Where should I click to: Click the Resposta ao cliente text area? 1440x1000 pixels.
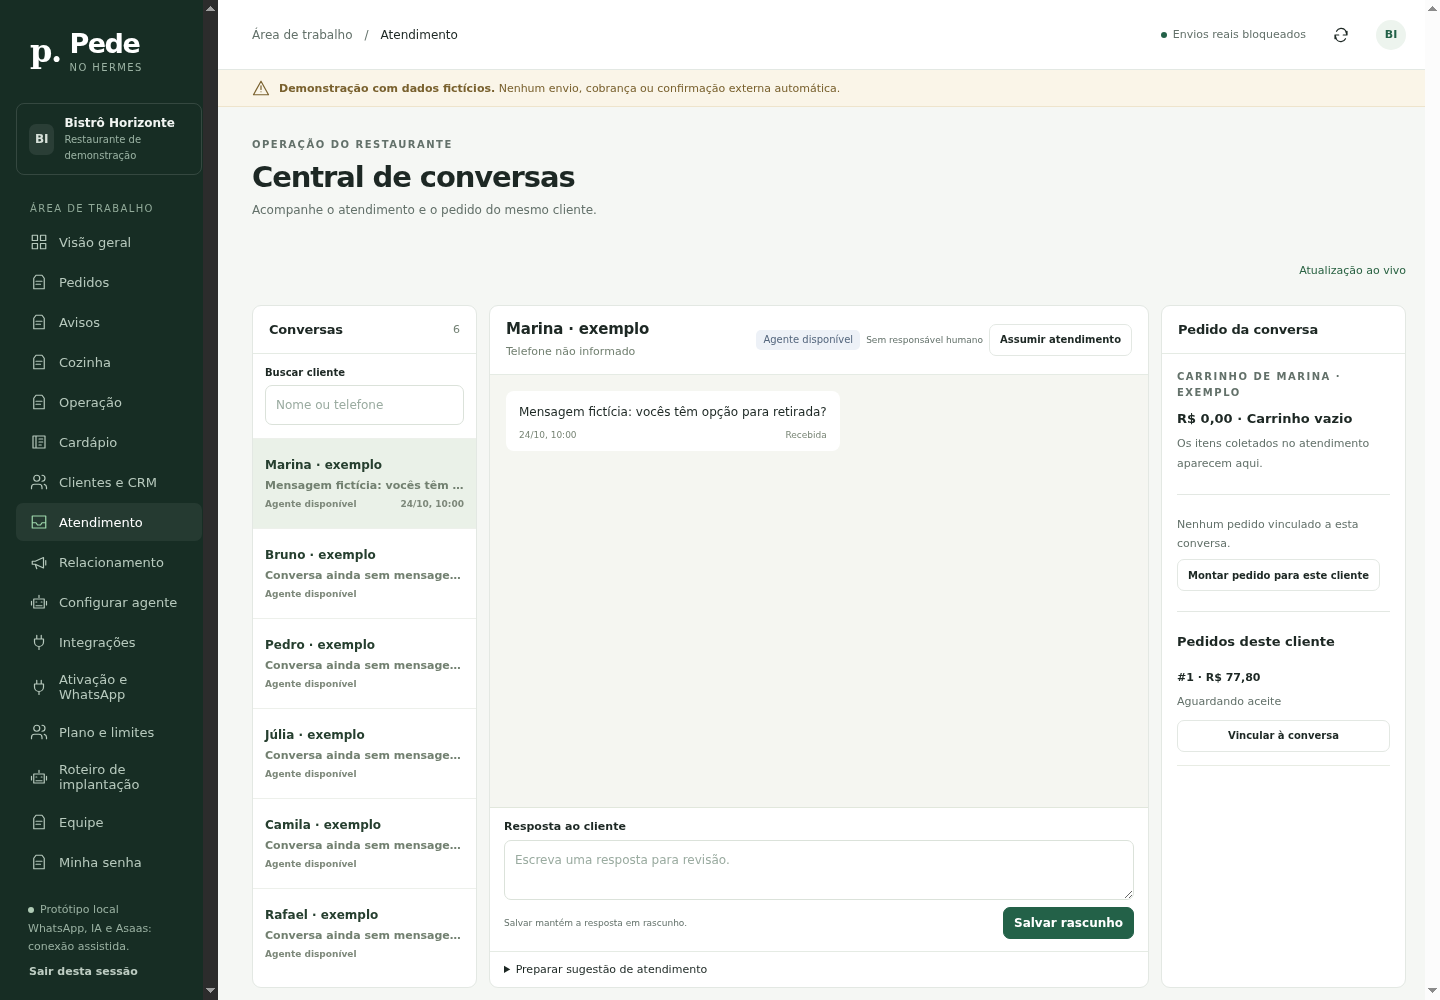click(819, 870)
